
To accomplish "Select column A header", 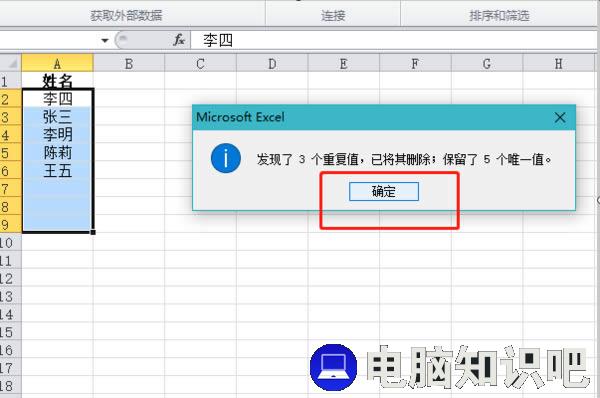I will tap(57, 63).
